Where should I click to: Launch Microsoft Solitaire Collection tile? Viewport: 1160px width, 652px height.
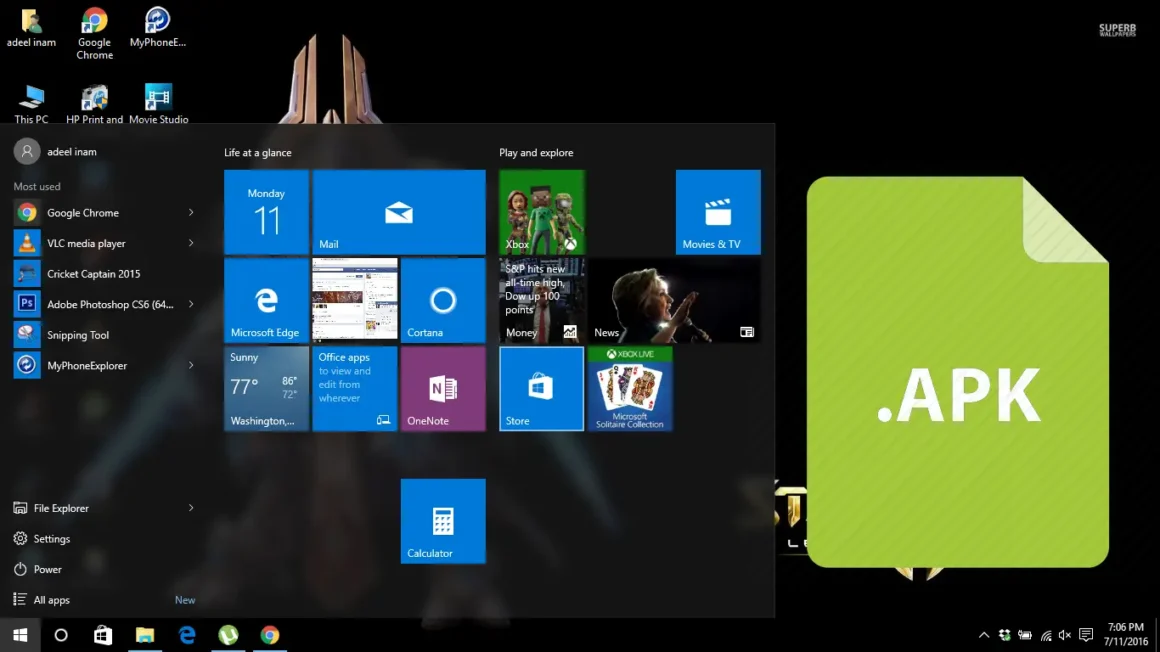630,389
